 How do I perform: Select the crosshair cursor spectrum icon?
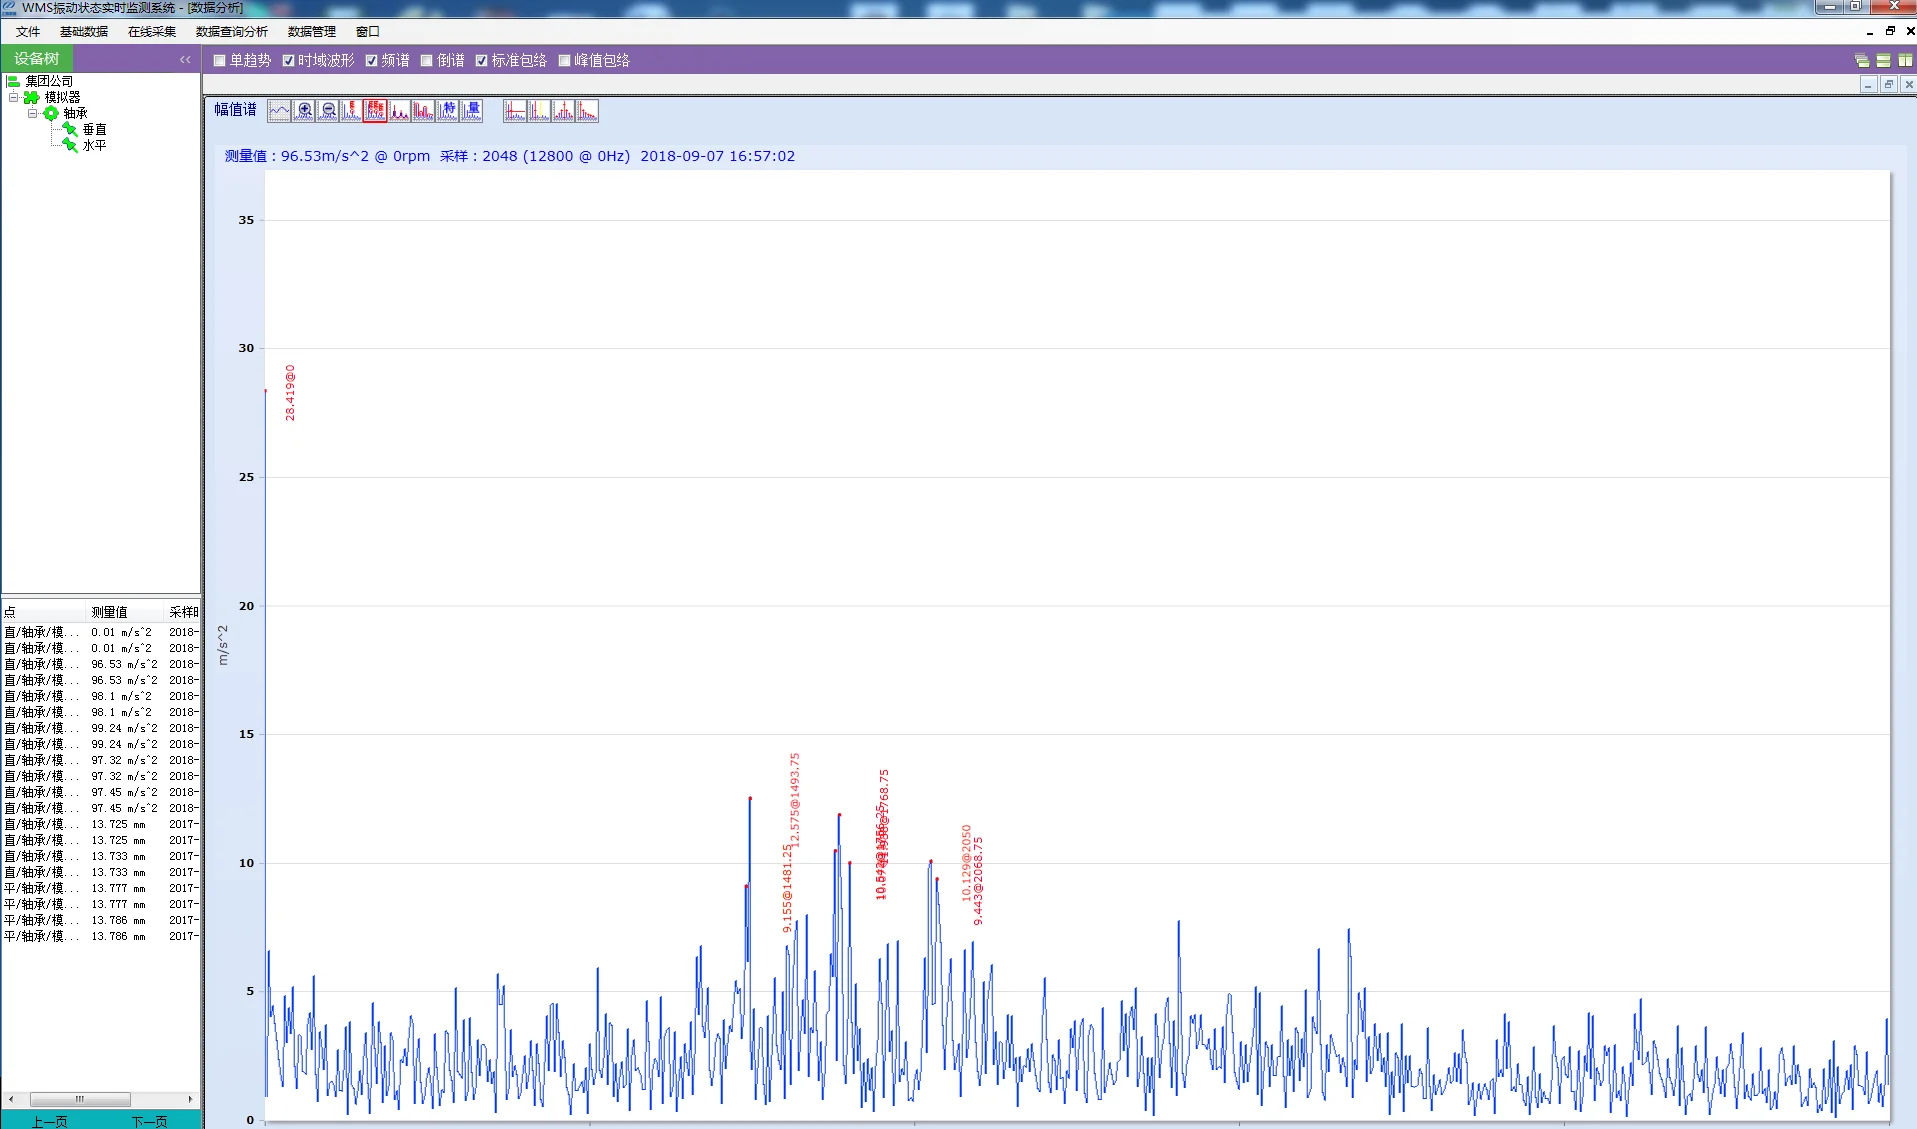click(515, 111)
